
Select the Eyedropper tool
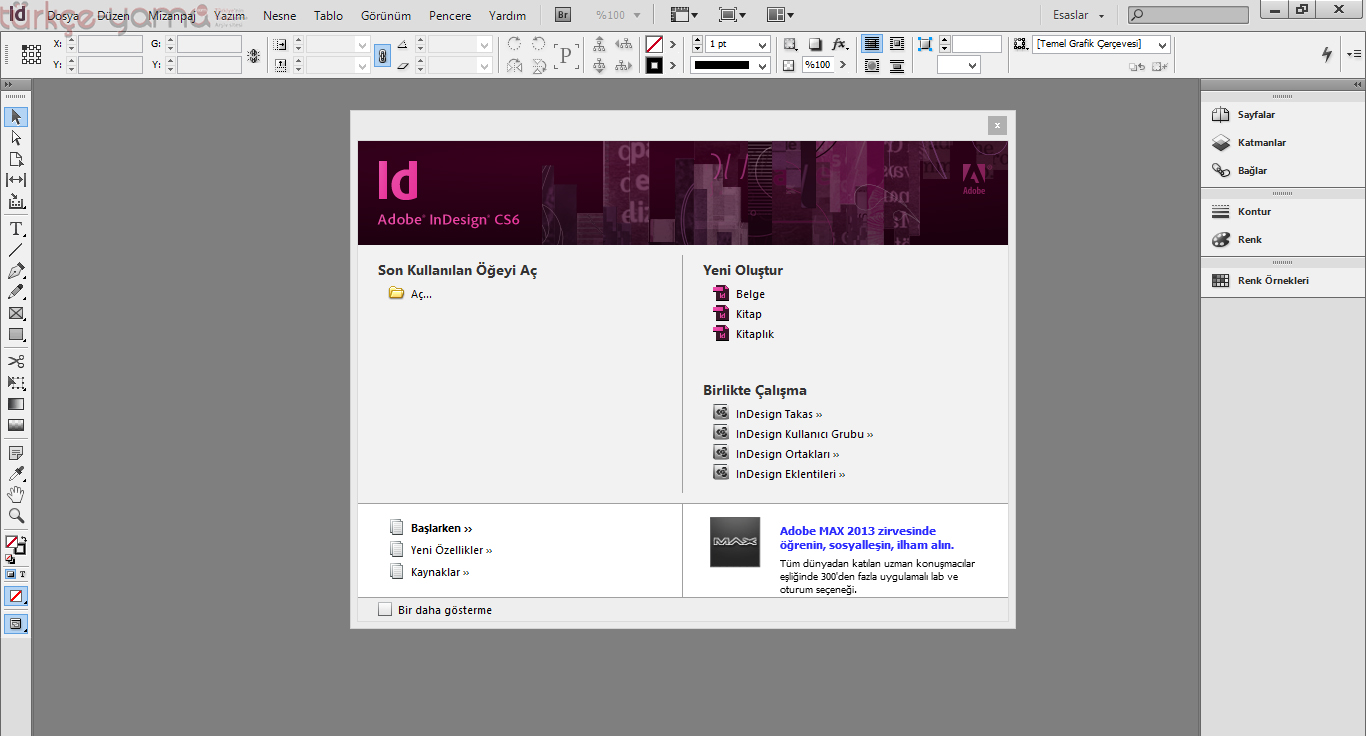coord(16,474)
